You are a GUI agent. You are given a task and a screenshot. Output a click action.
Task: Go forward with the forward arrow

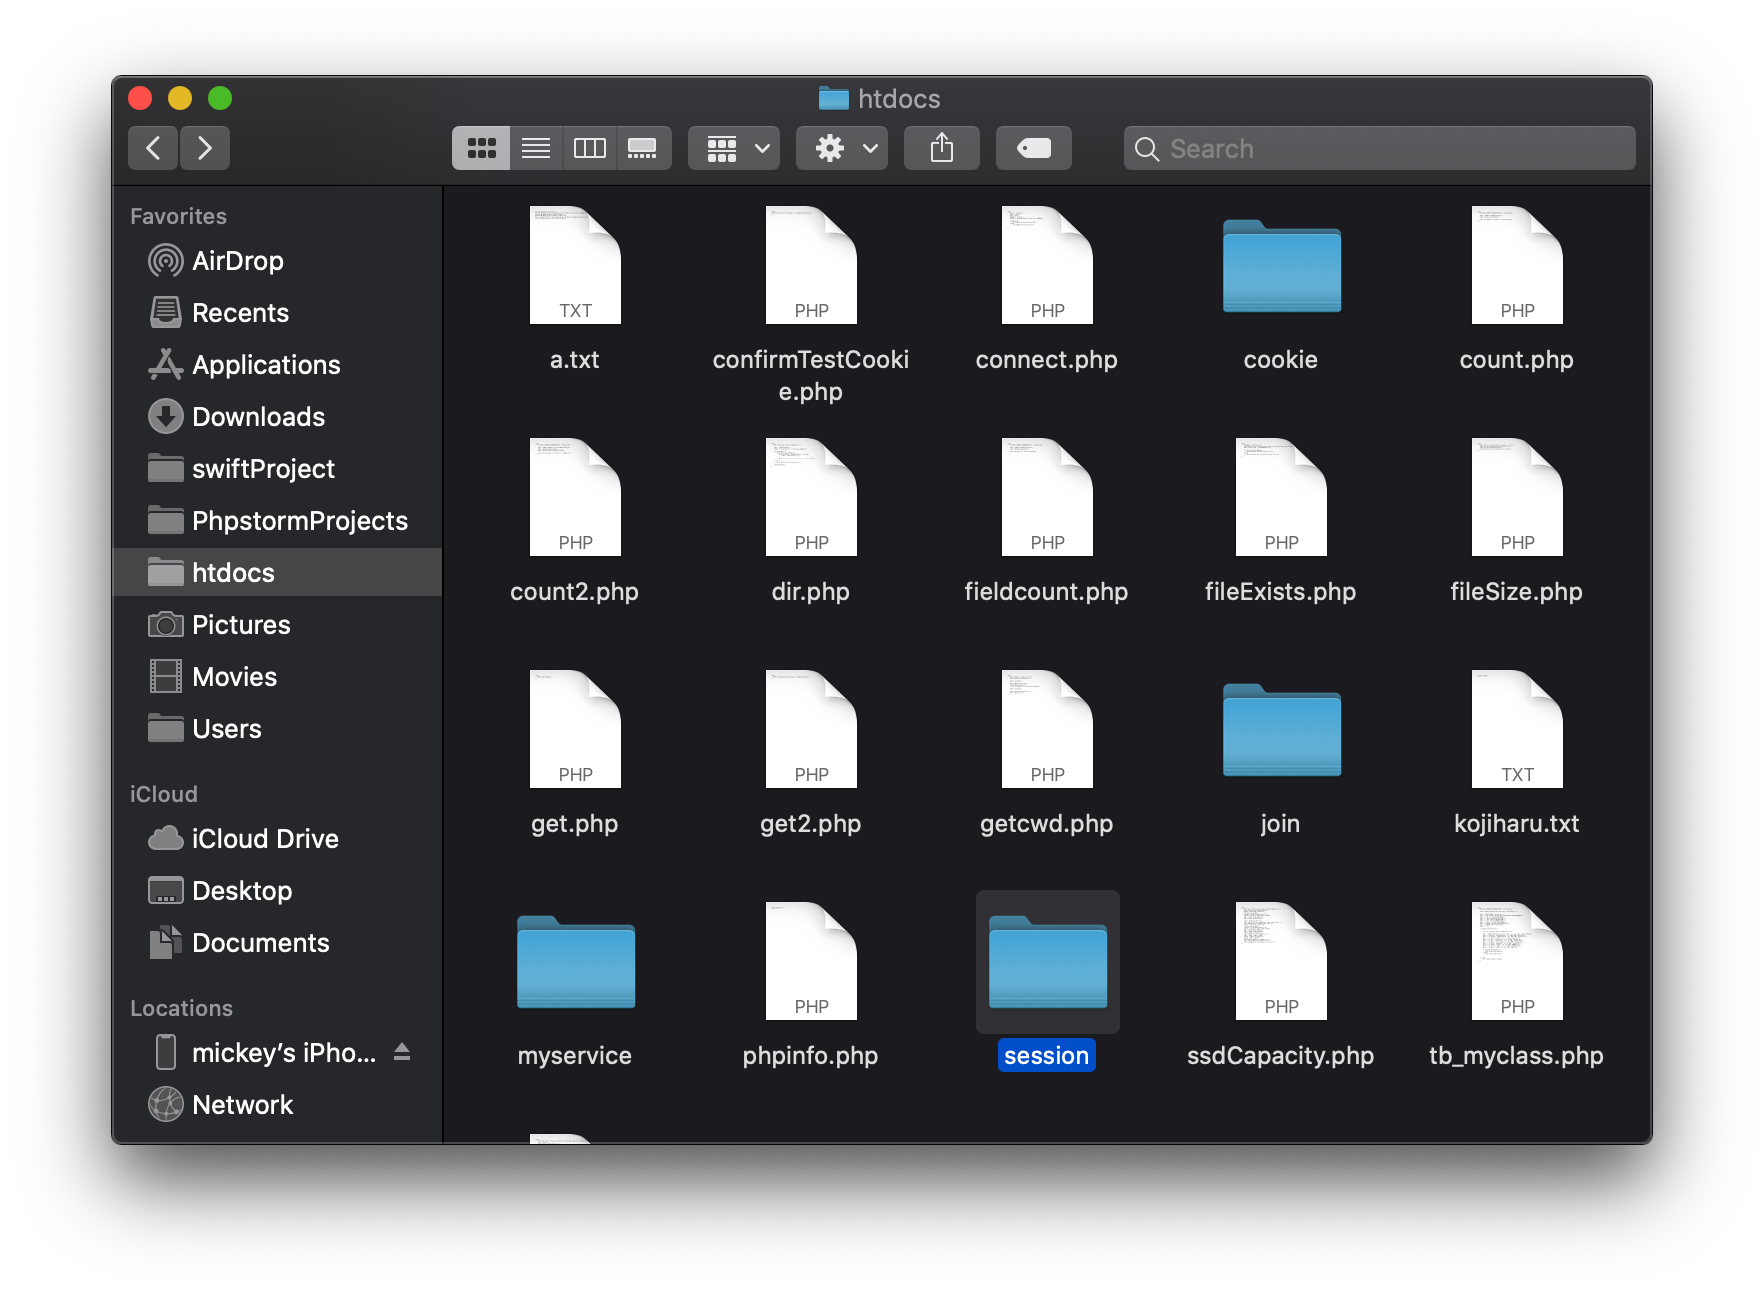point(205,148)
